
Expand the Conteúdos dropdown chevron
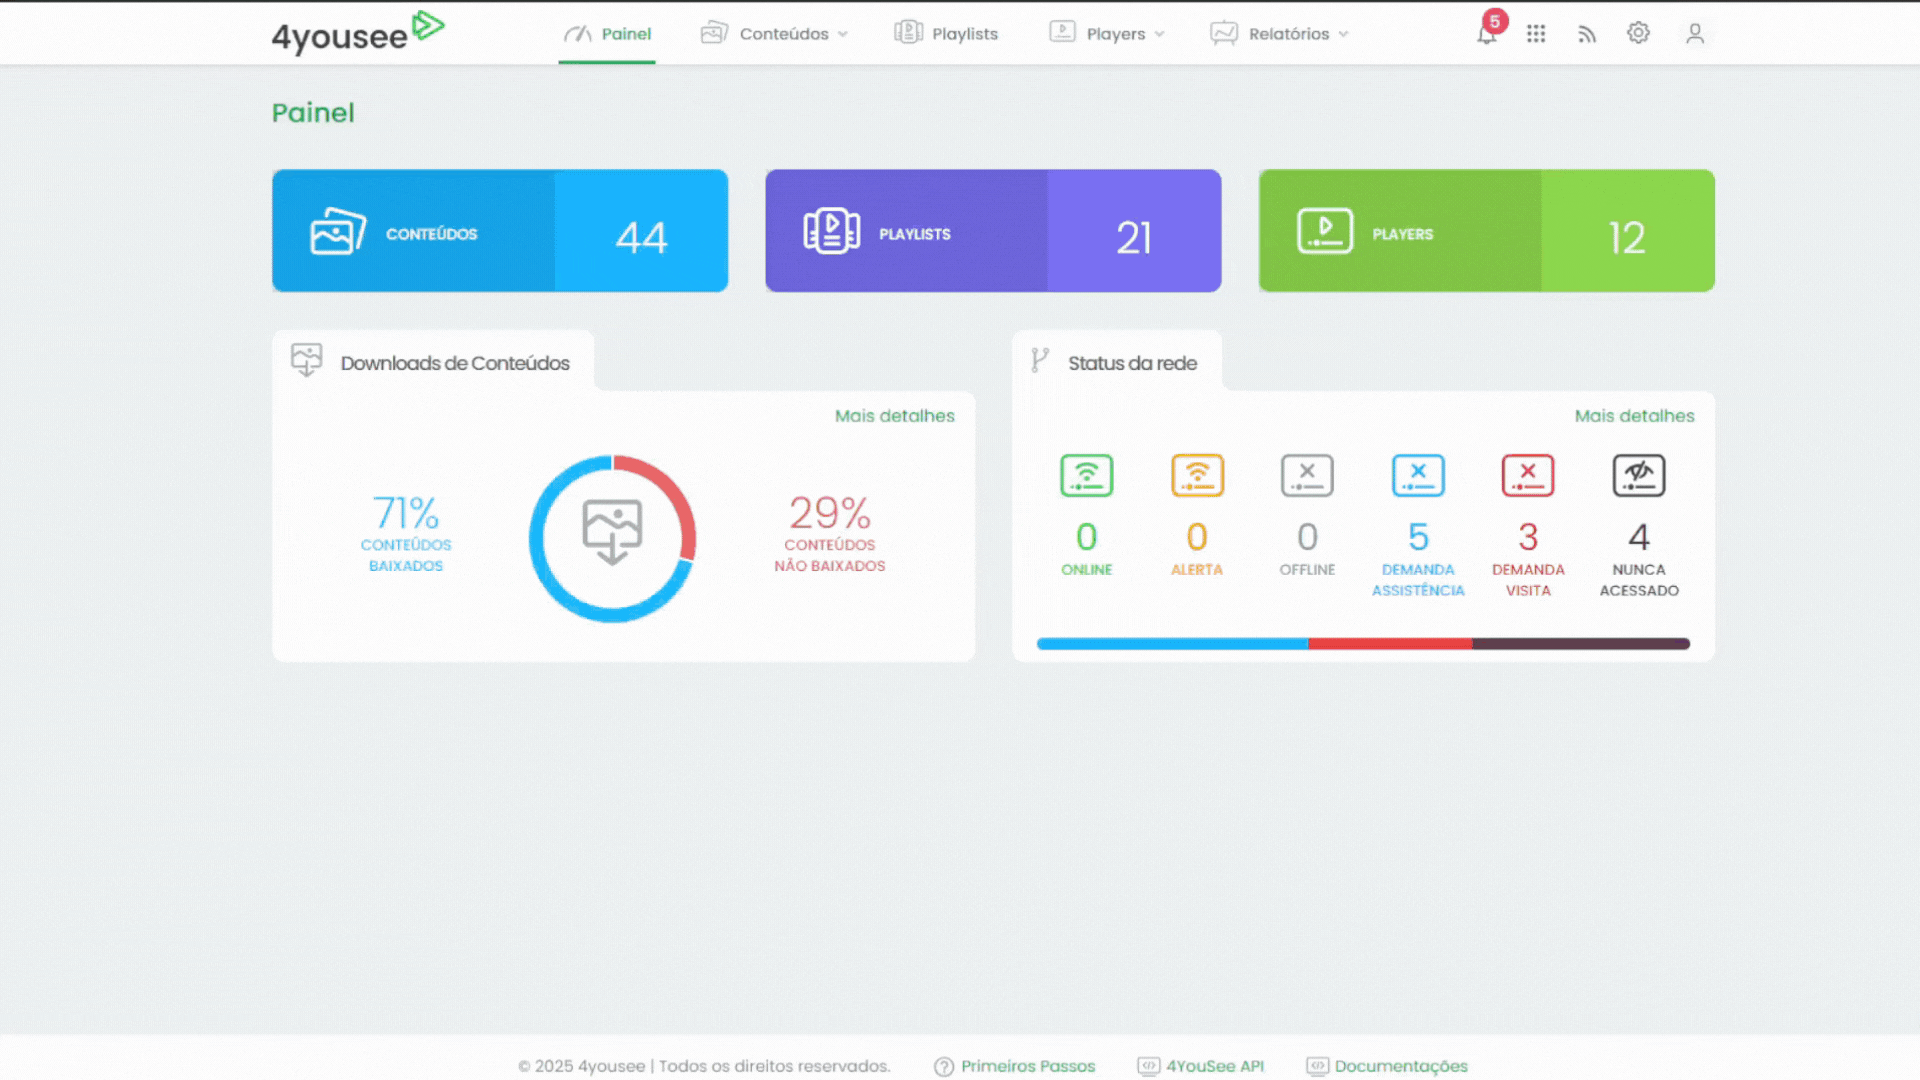(843, 34)
